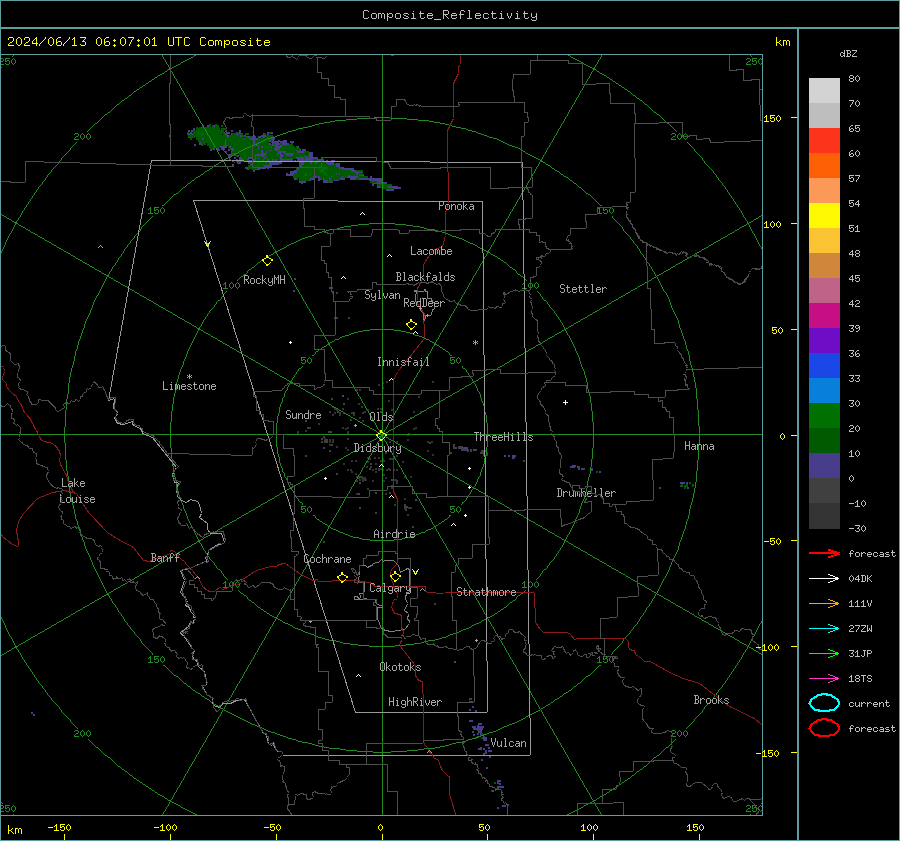The width and height of the screenshot is (900, 841).
Task: Click the cyan current ellipse icon
Action: click(x=824, y=703)
